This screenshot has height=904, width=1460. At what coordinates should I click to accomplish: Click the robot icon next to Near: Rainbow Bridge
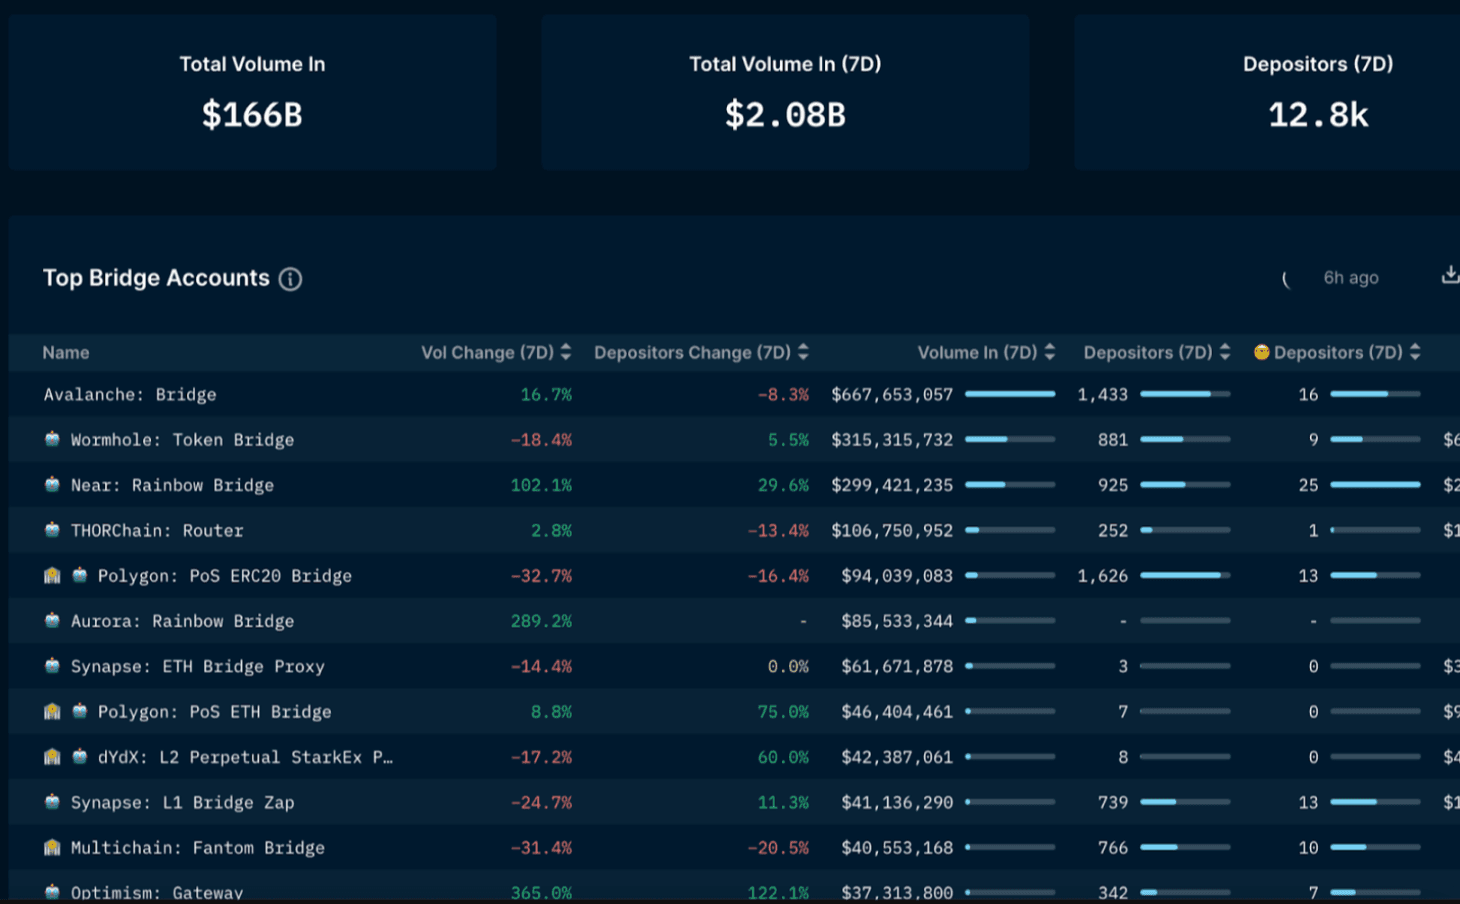[x=52, y=485]
